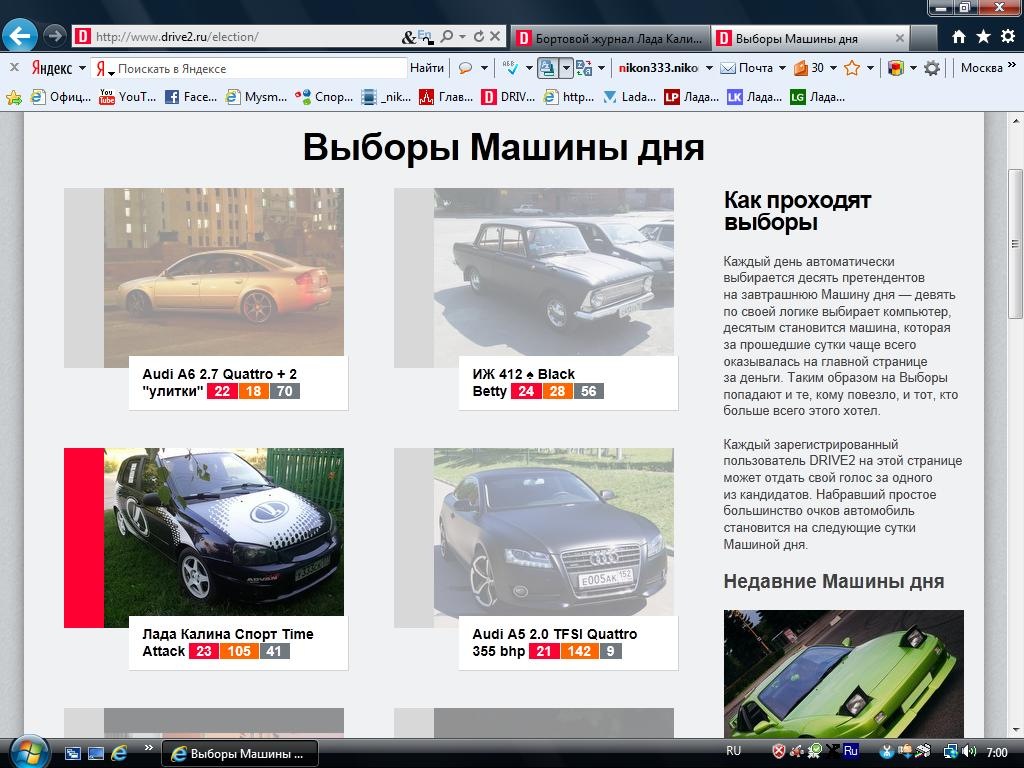Add to favorites bar star icon
The image size is (1024, 768).
point(14,97)
